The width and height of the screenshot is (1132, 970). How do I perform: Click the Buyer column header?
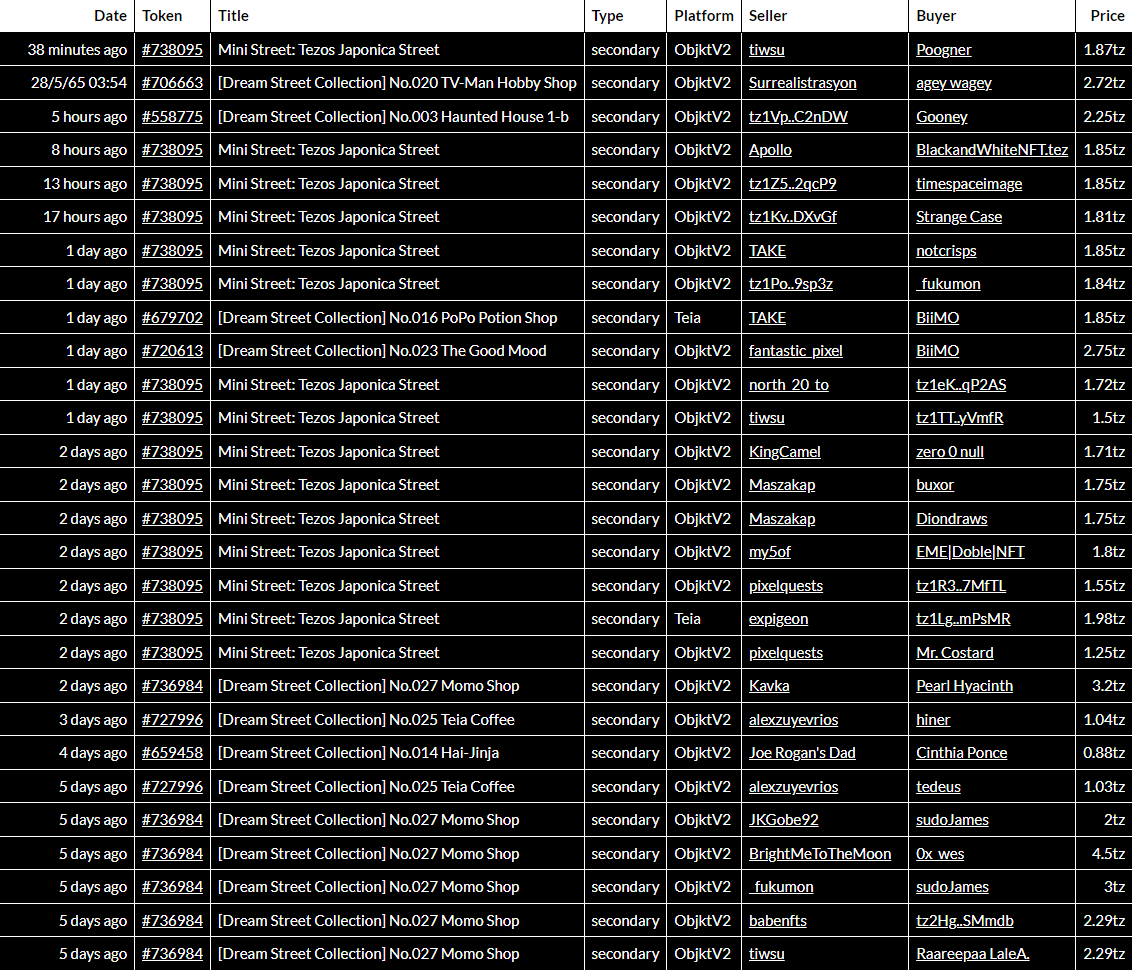pyautogui.click(x=936, y=16)
